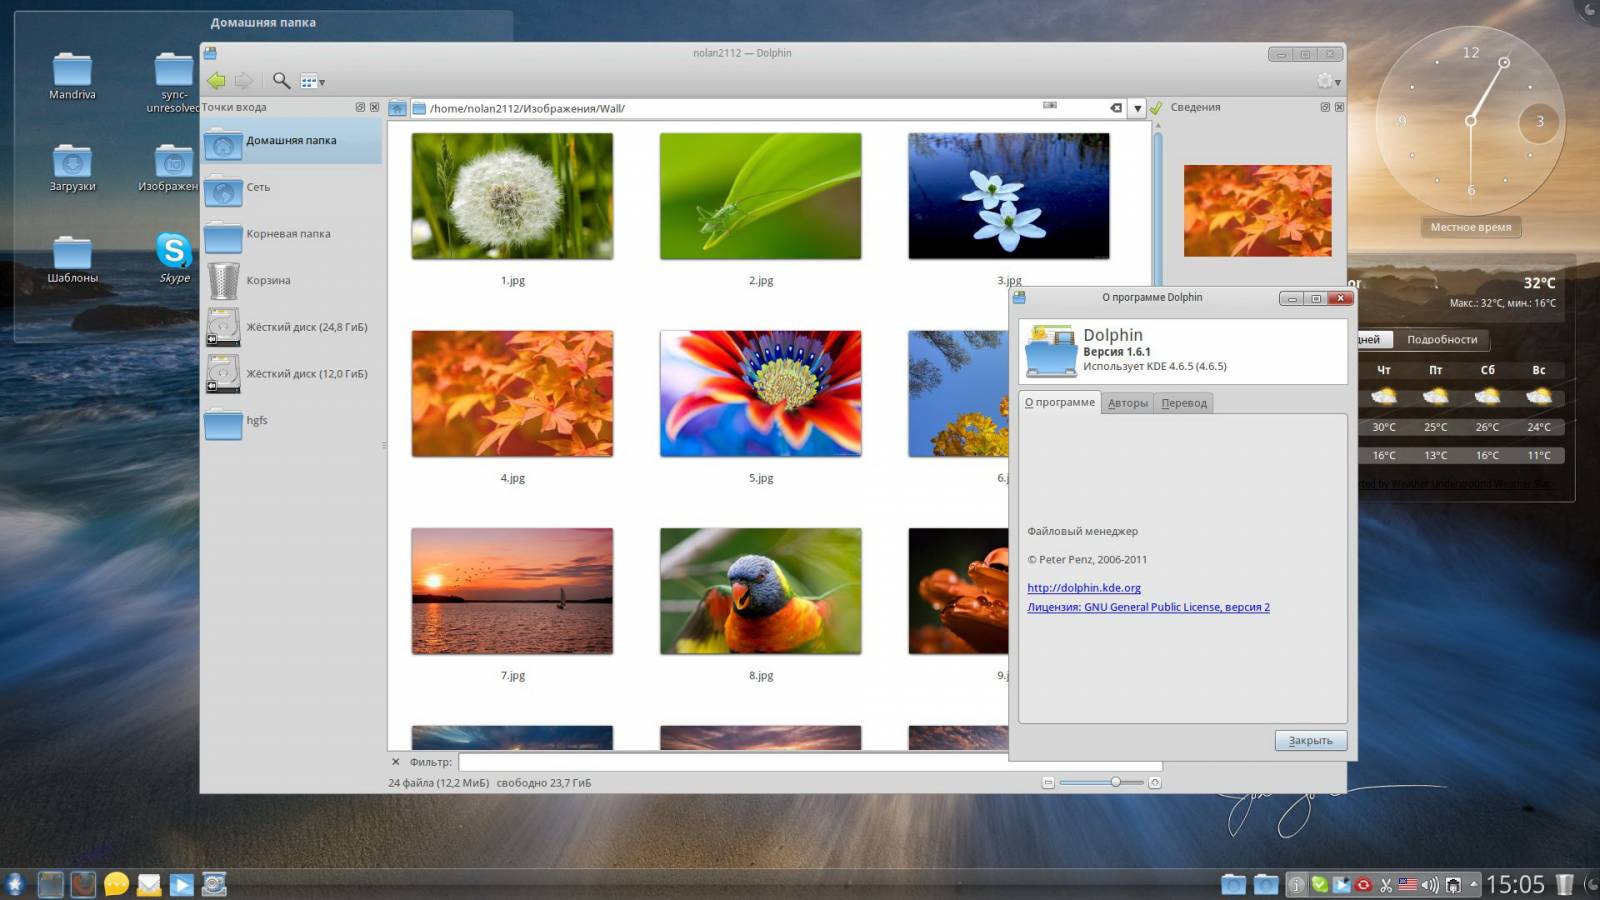Open Dolphin's gear control menu
Image resolution: width=1600 pixels, height=900 pixels.
(1328, 81)
